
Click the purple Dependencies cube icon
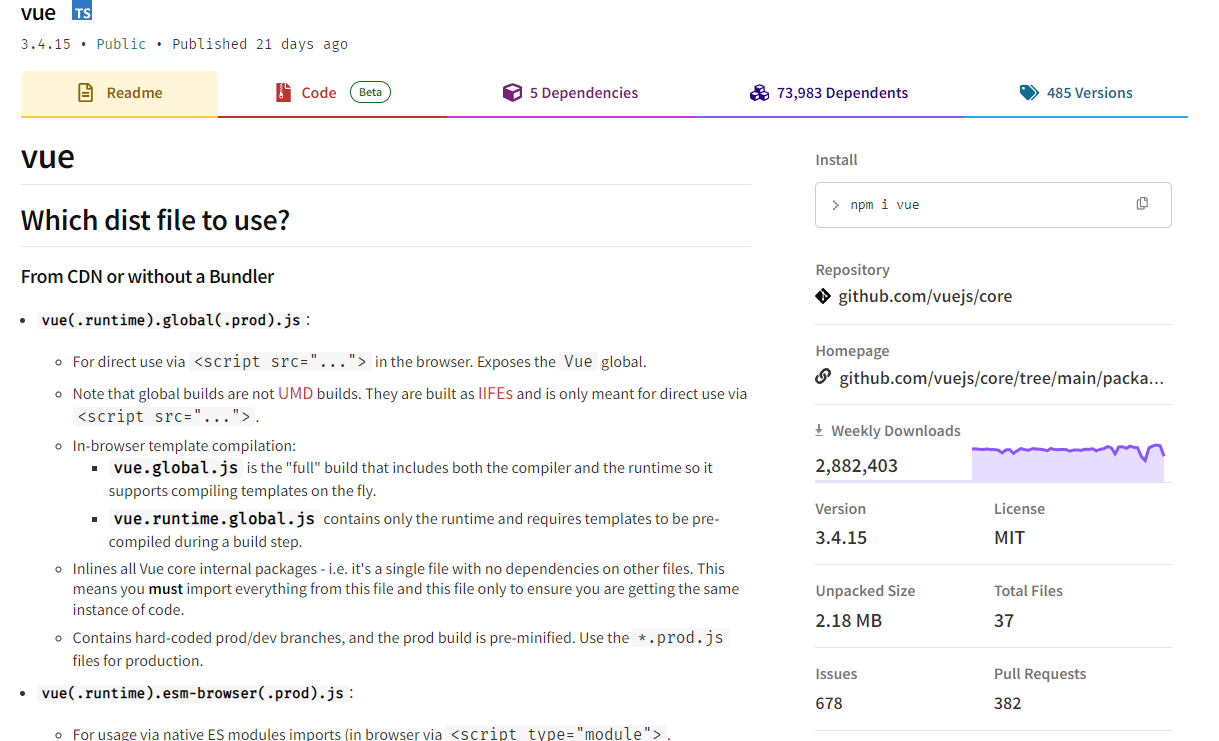pyautogui.click(x=512, y=93)
